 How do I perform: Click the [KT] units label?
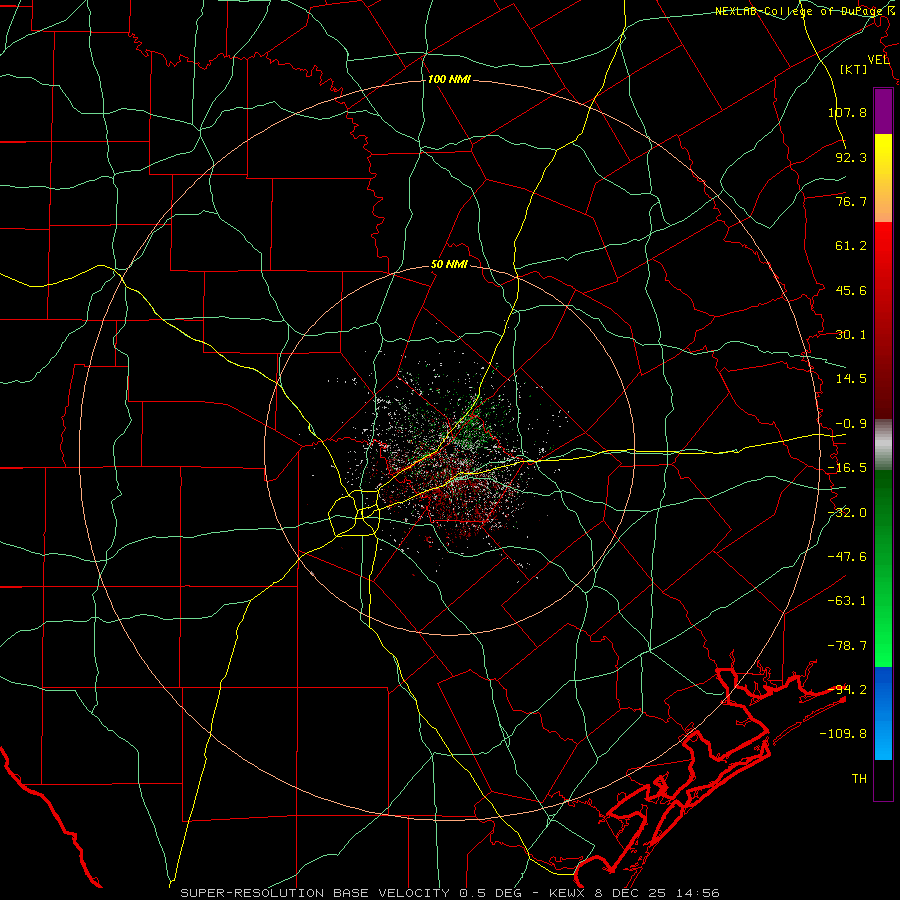854,69
